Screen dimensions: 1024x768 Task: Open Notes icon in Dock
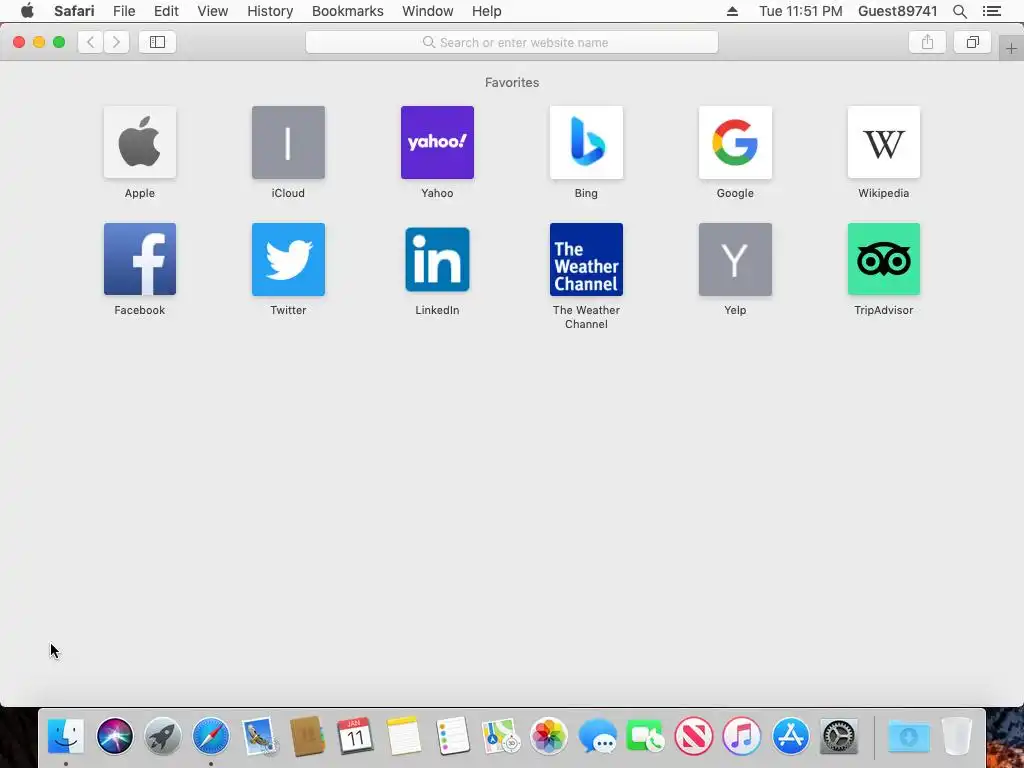pyautogui.click(x=404, y=736)
